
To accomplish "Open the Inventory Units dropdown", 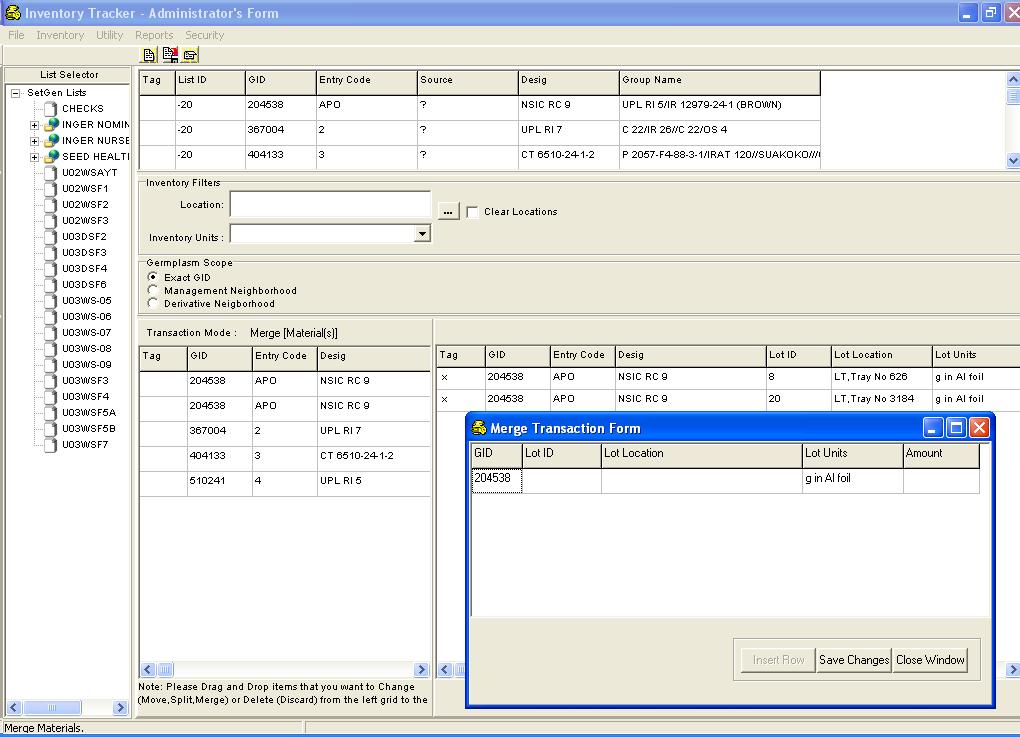I will [x=422, y=234].
